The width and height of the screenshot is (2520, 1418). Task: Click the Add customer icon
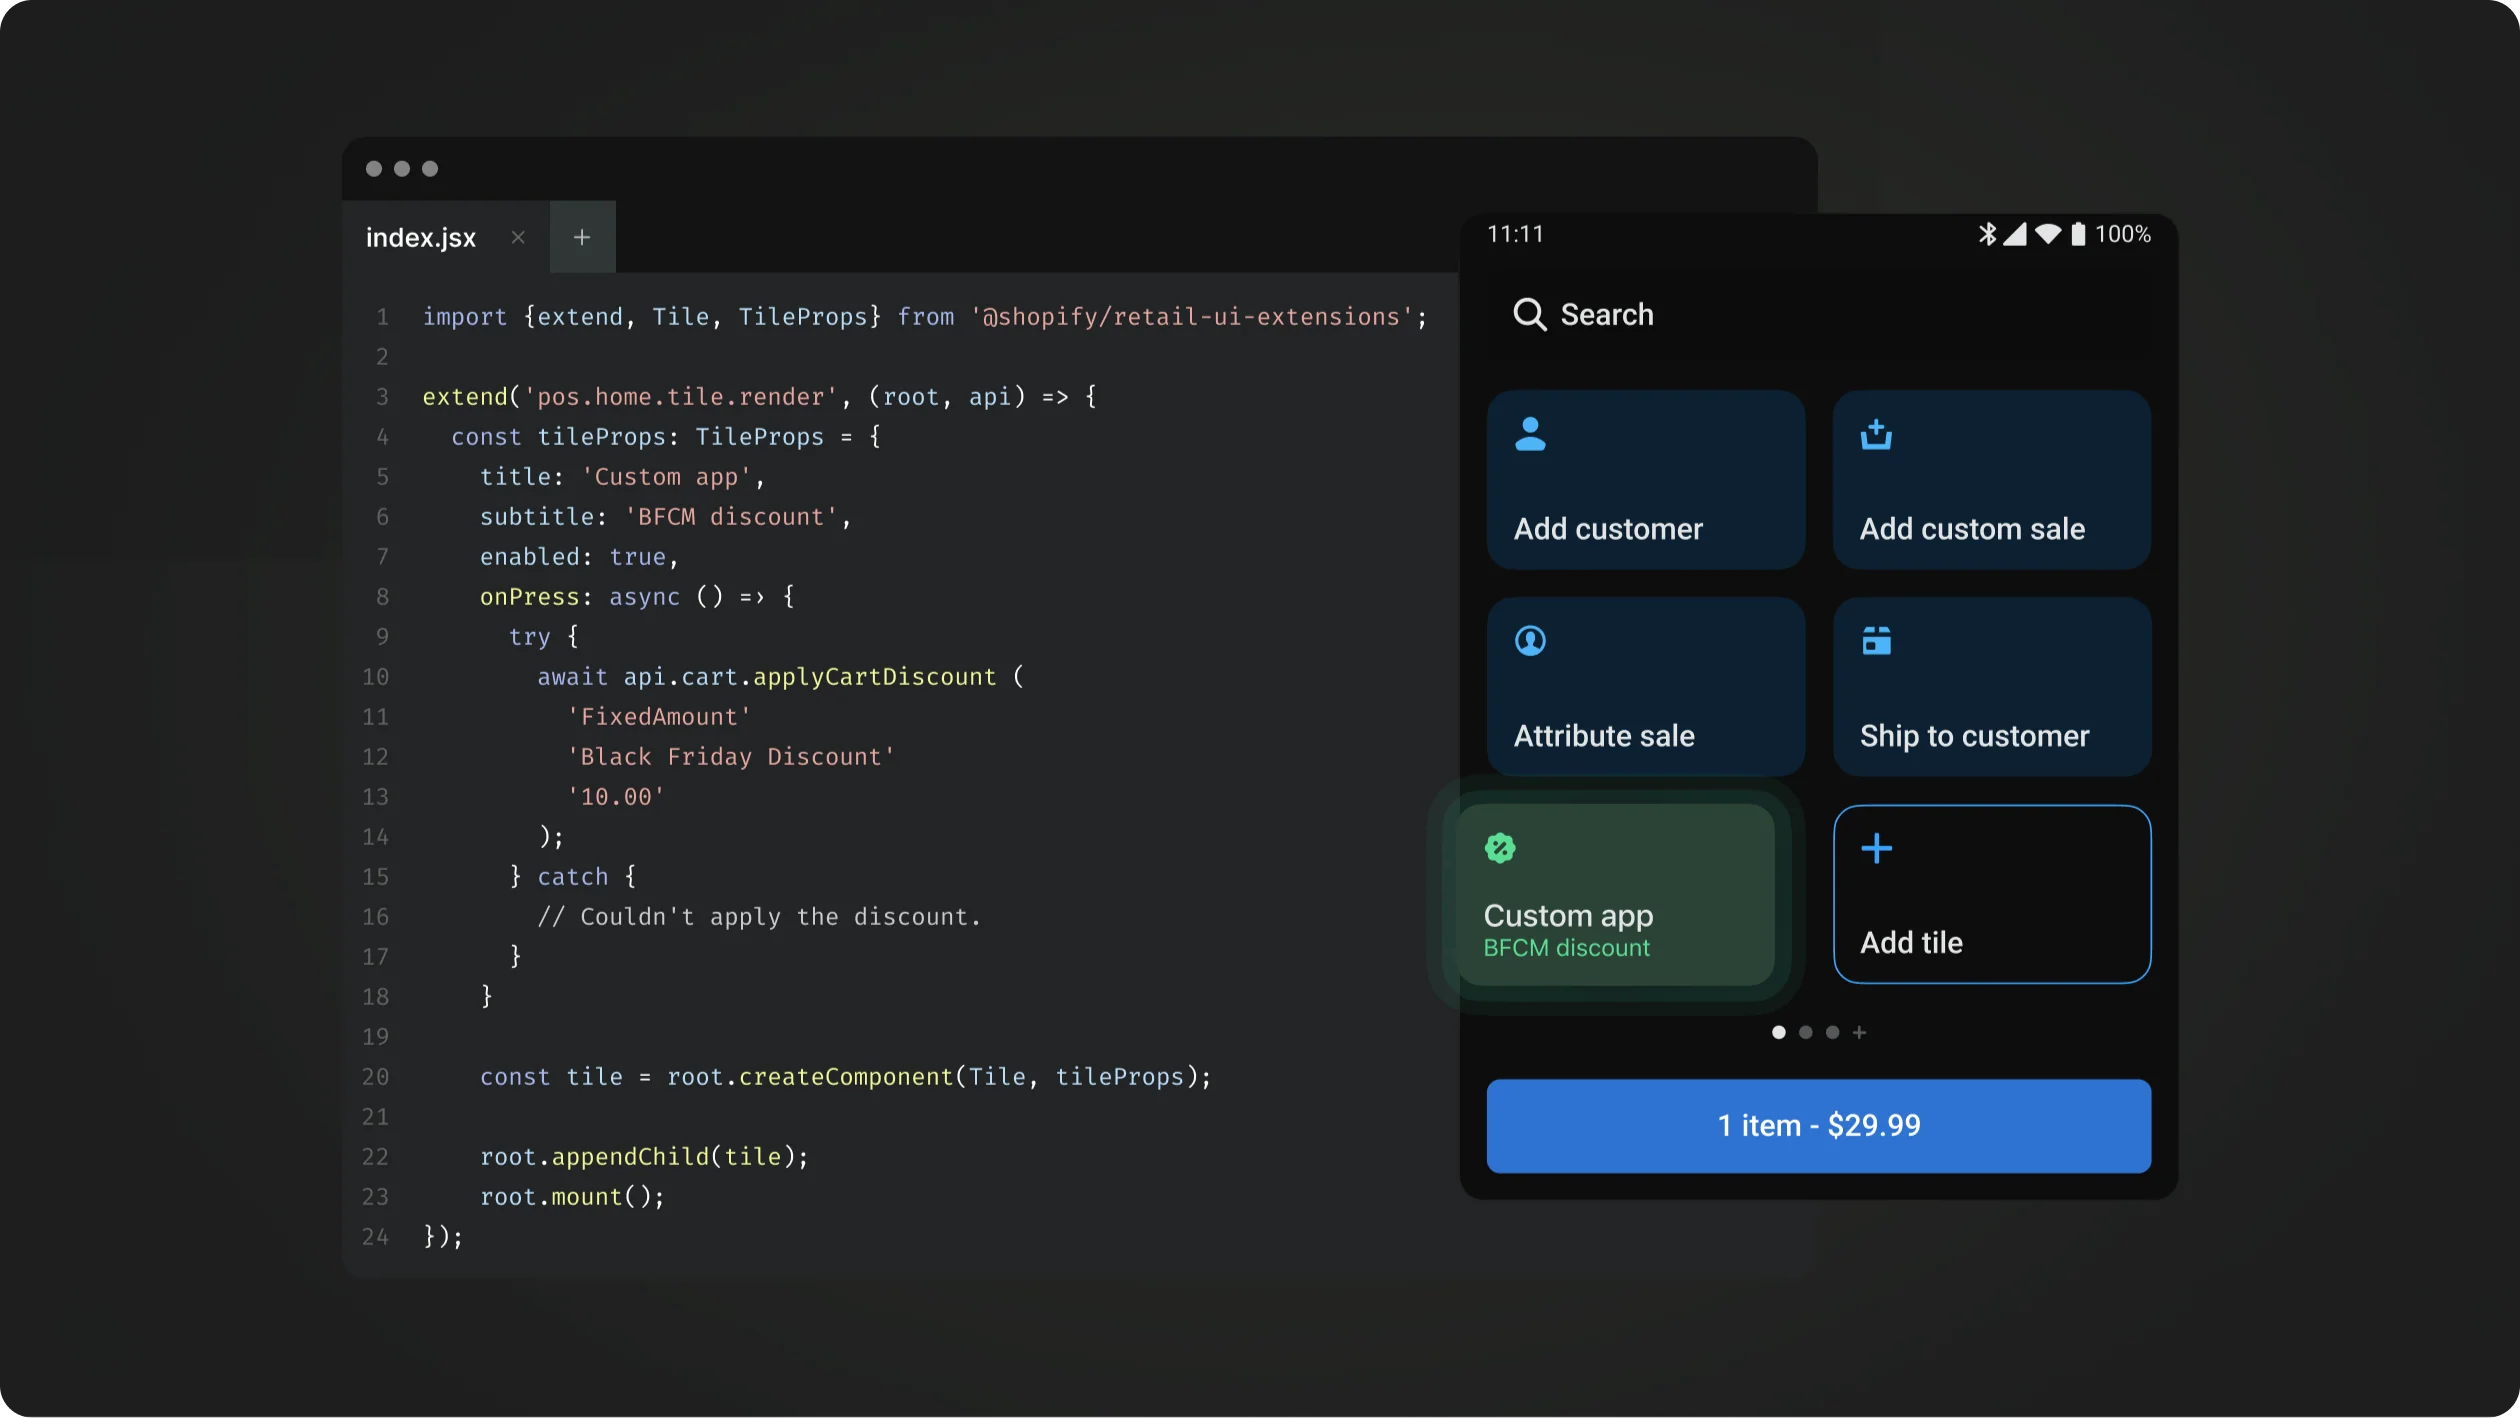tap(1530, 433)
